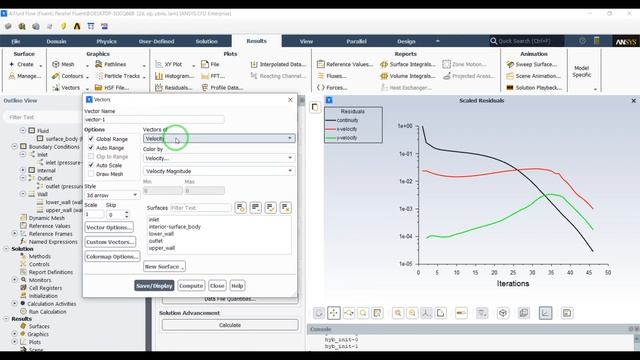Viewport: 640px width, 360px height.
Task: Open Profile Data plot option
Action: [x=222, y=87]
